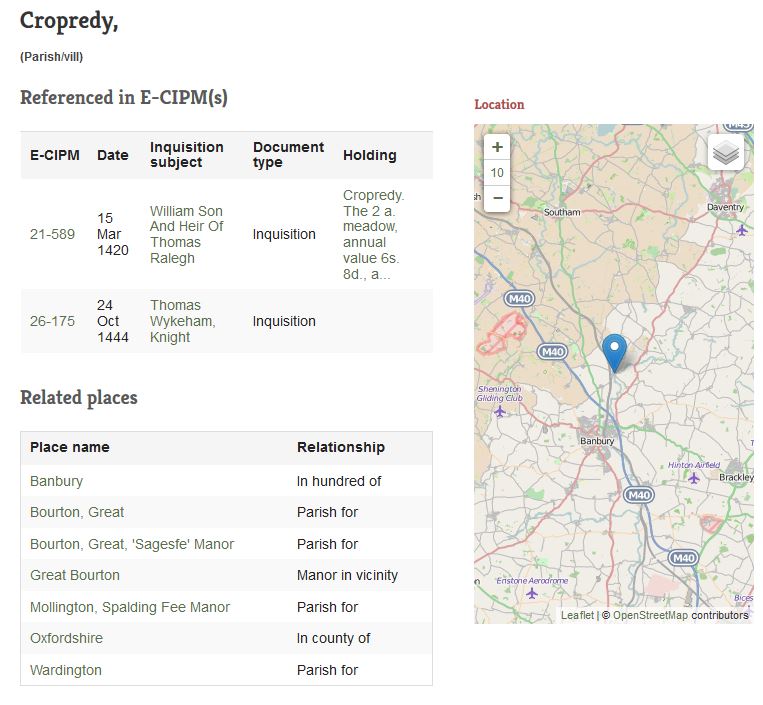Click the blue location marker pin
Viewport: 763px width, 705px height.
click(615, 353)
